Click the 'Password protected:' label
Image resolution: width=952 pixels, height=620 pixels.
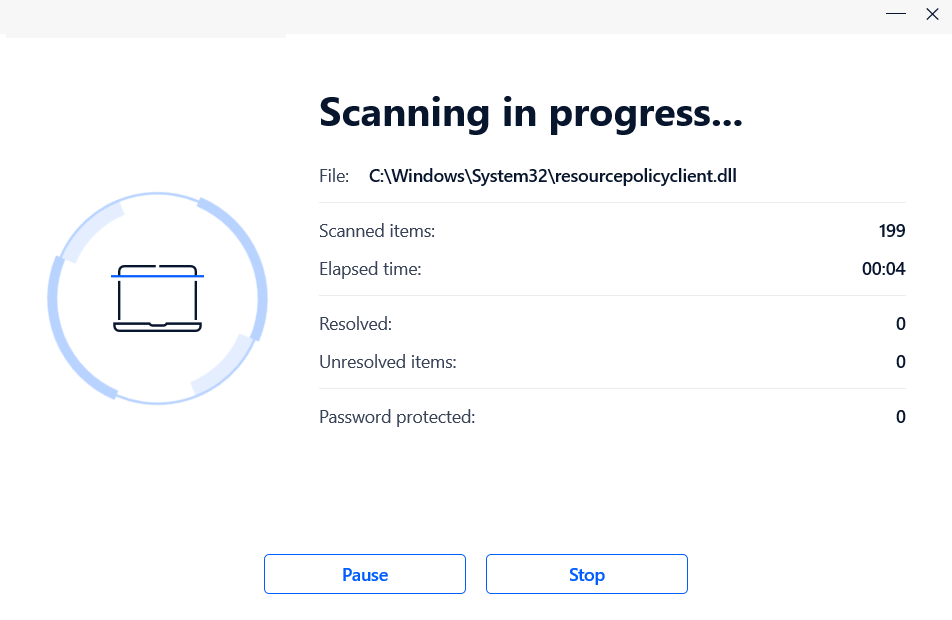[397, 417]
